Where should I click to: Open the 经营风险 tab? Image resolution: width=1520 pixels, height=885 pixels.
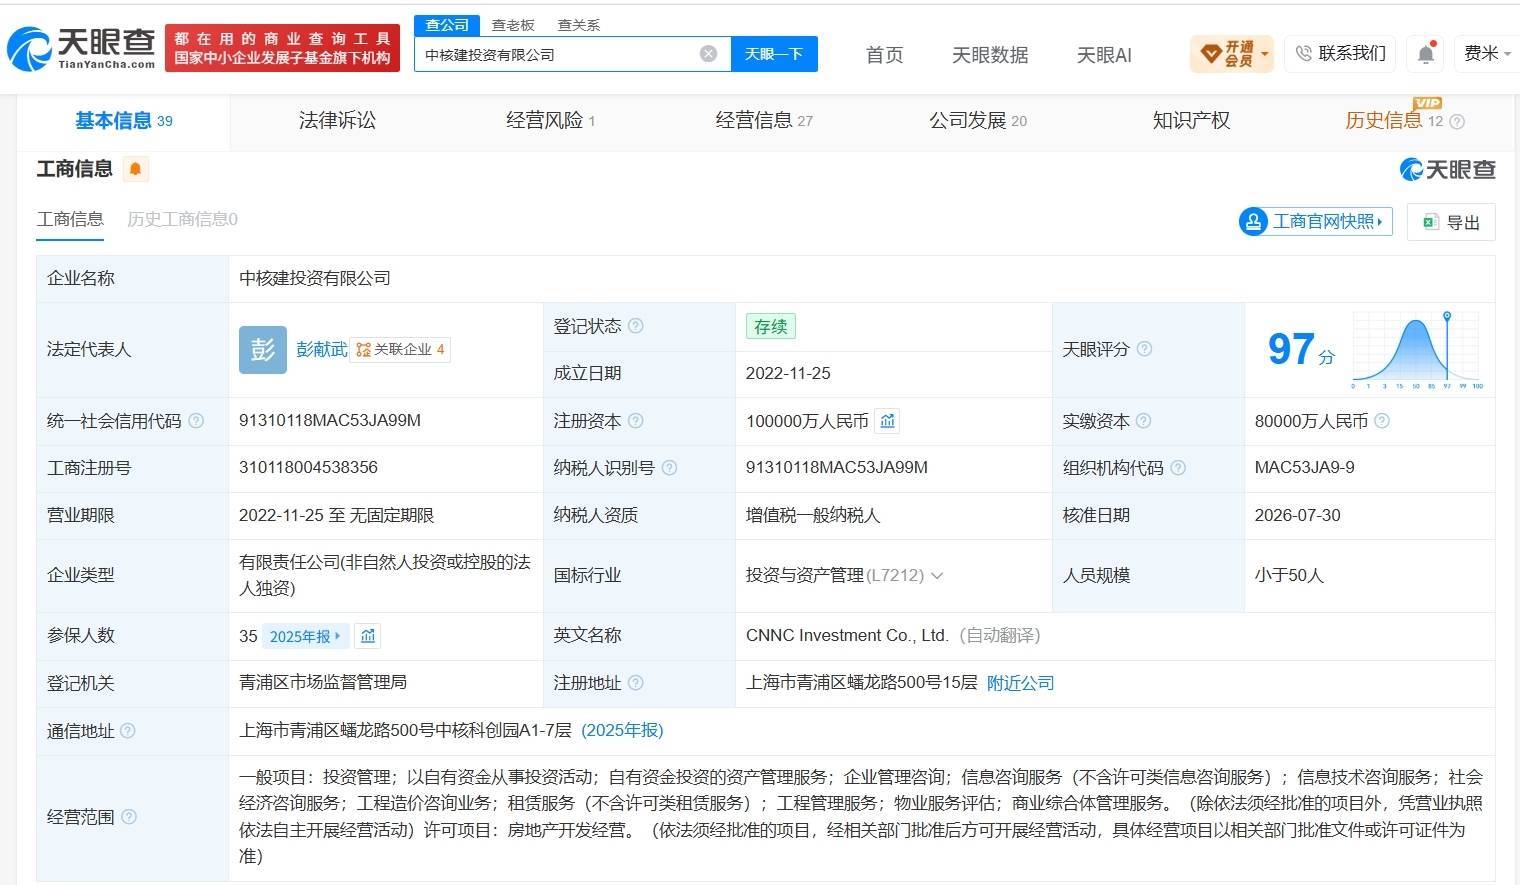click(550, 121)
